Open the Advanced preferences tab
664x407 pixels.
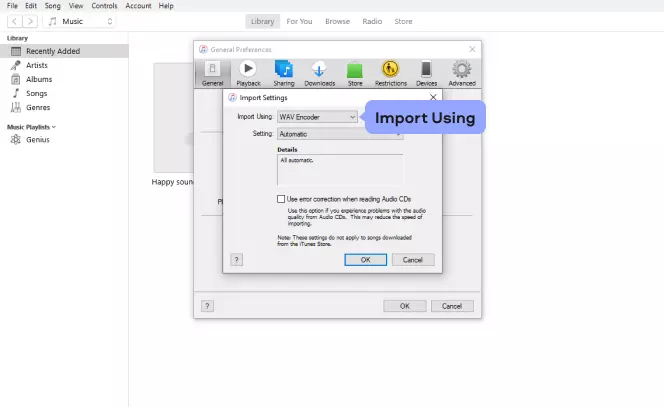(x=462, y=73)
